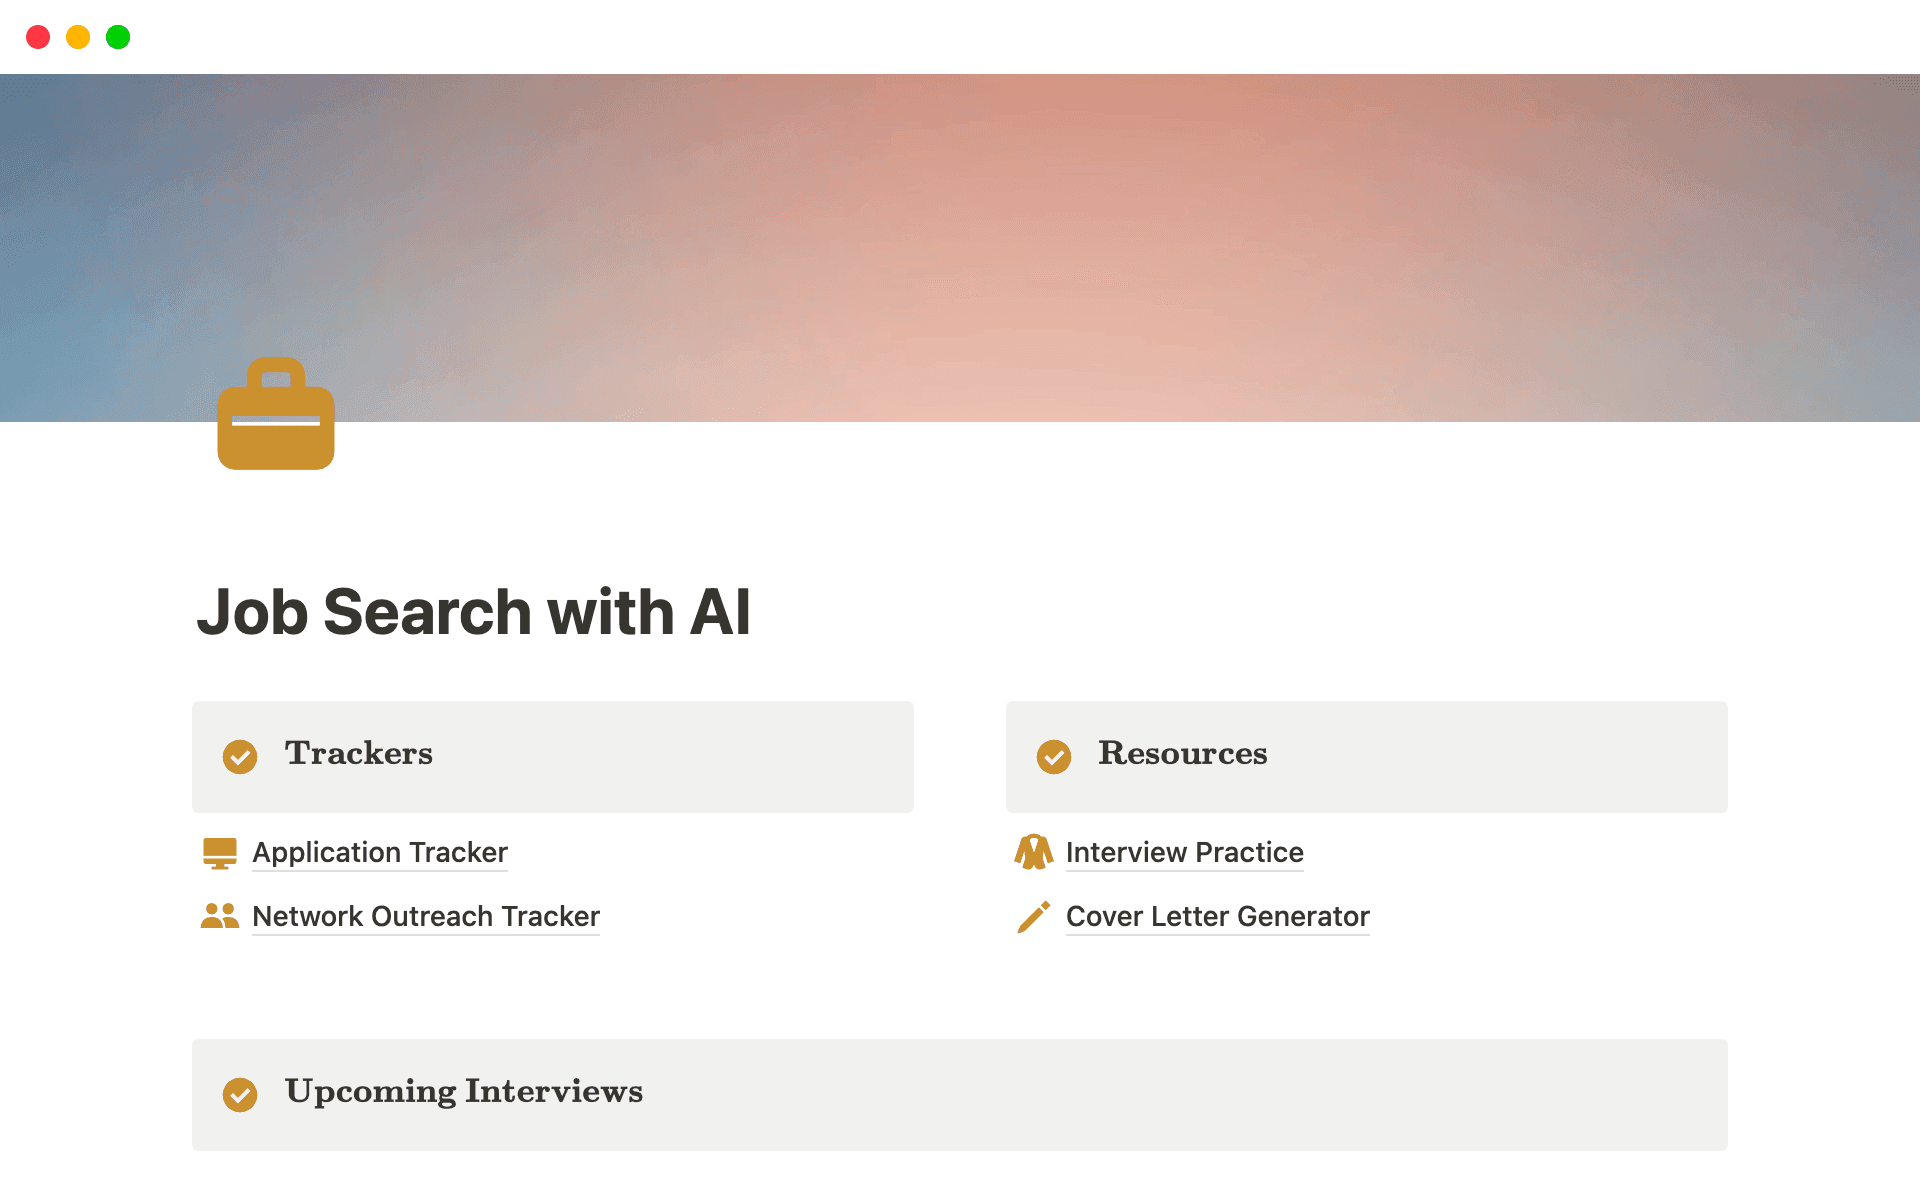1920x1200 pixels.
Task: Select the Trackers callout heading
Action: (x=358, y=755)
